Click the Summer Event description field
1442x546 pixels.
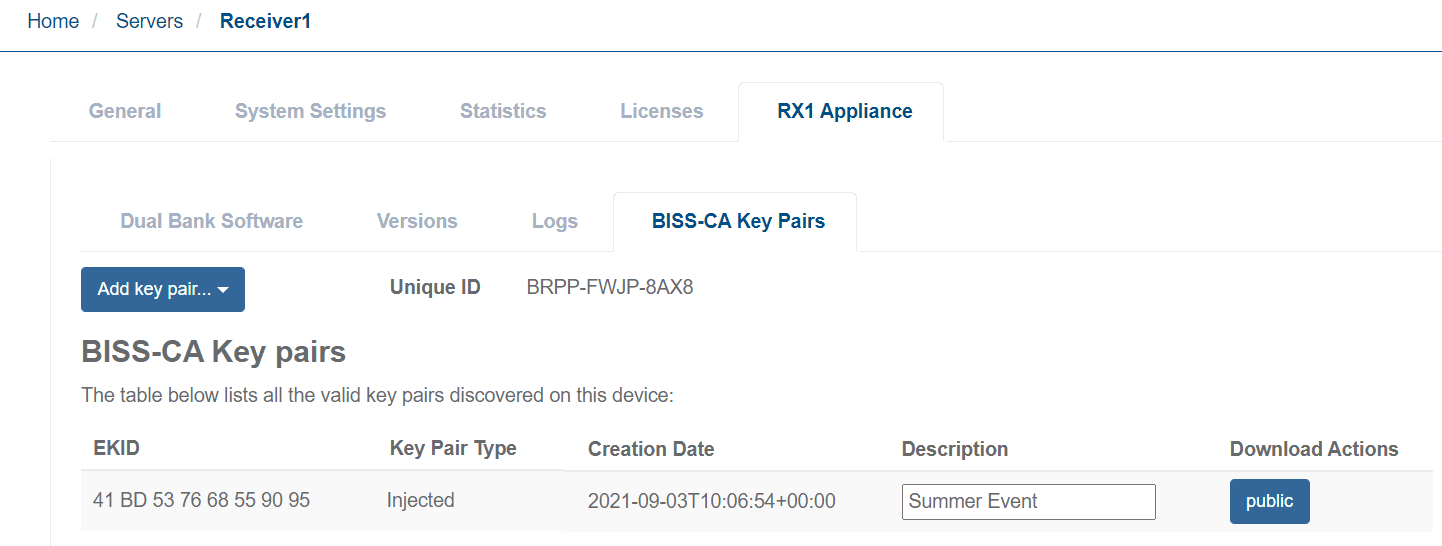1028,502
